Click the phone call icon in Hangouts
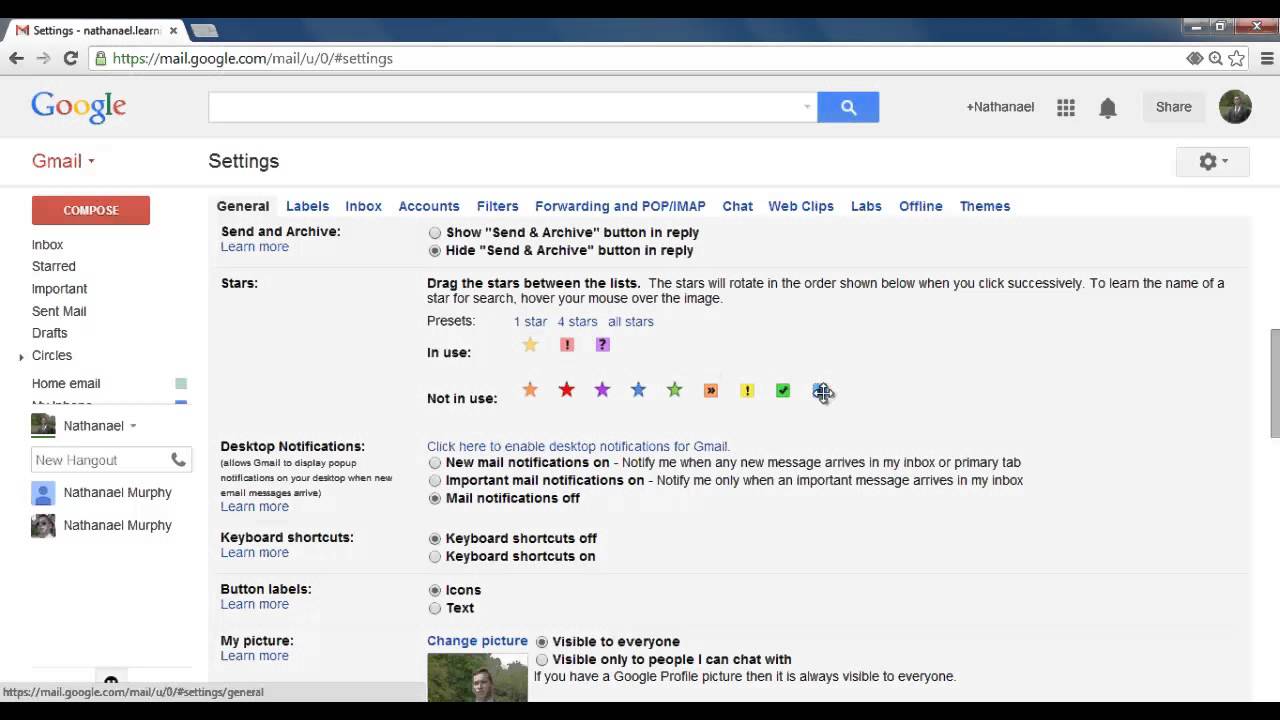Screen dimensions: 1280x720 point(178,460)
